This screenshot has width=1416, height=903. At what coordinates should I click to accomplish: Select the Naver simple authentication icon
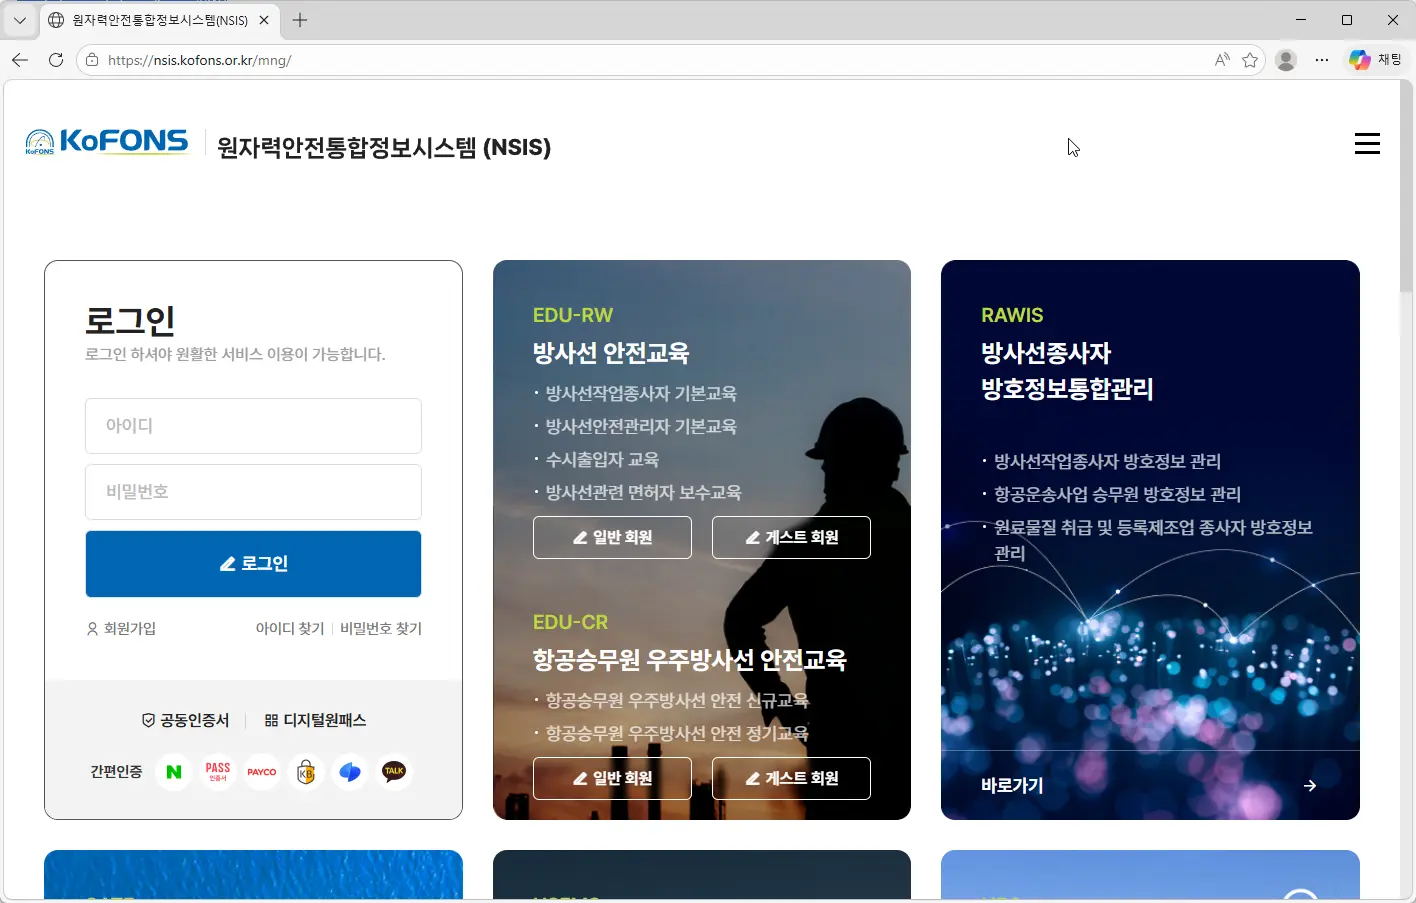click(x=172, y=771)
